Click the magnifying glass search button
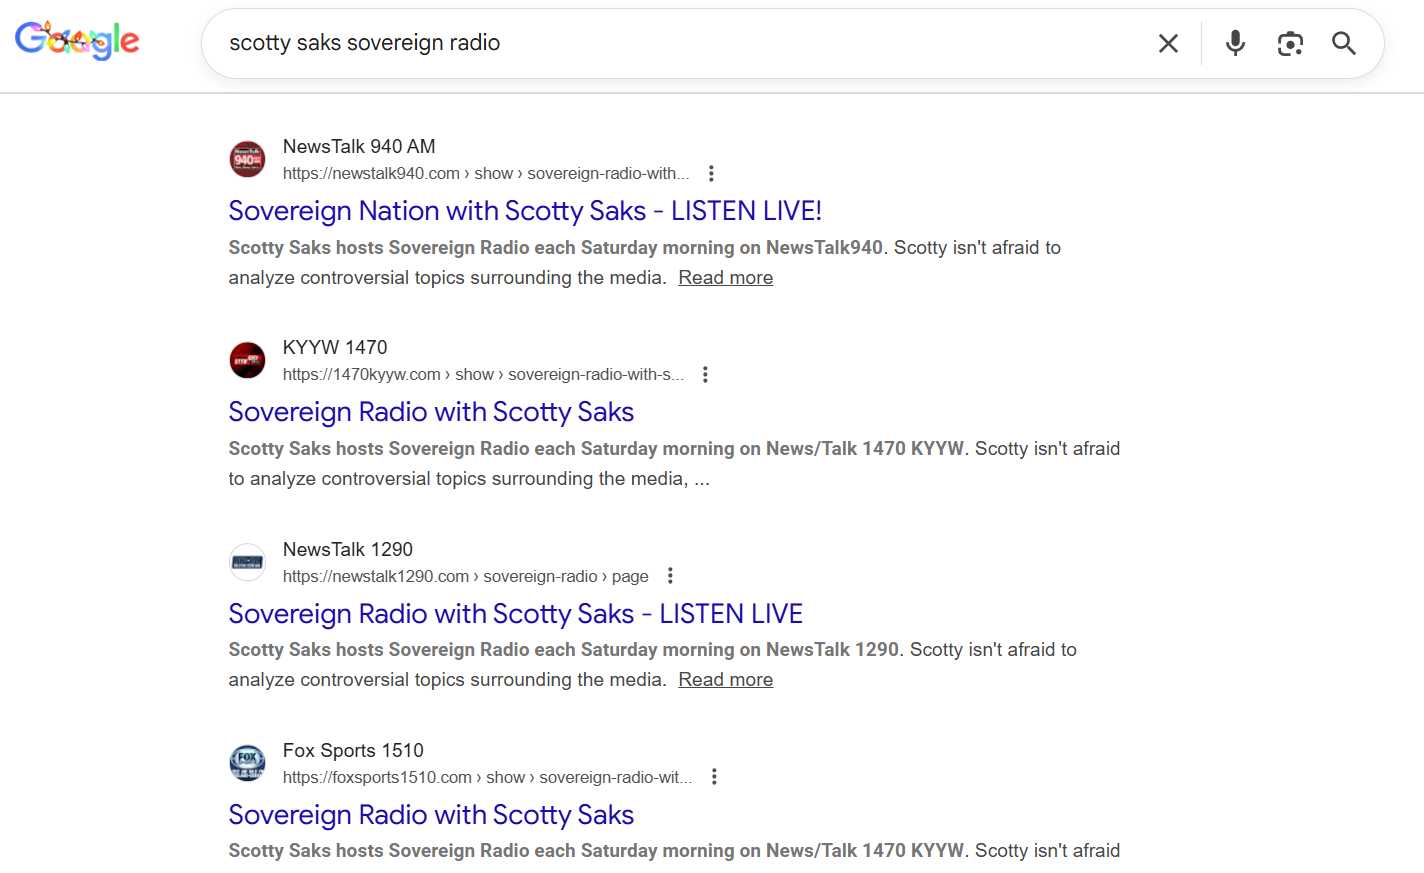1424x873 pixels. 1343,43
